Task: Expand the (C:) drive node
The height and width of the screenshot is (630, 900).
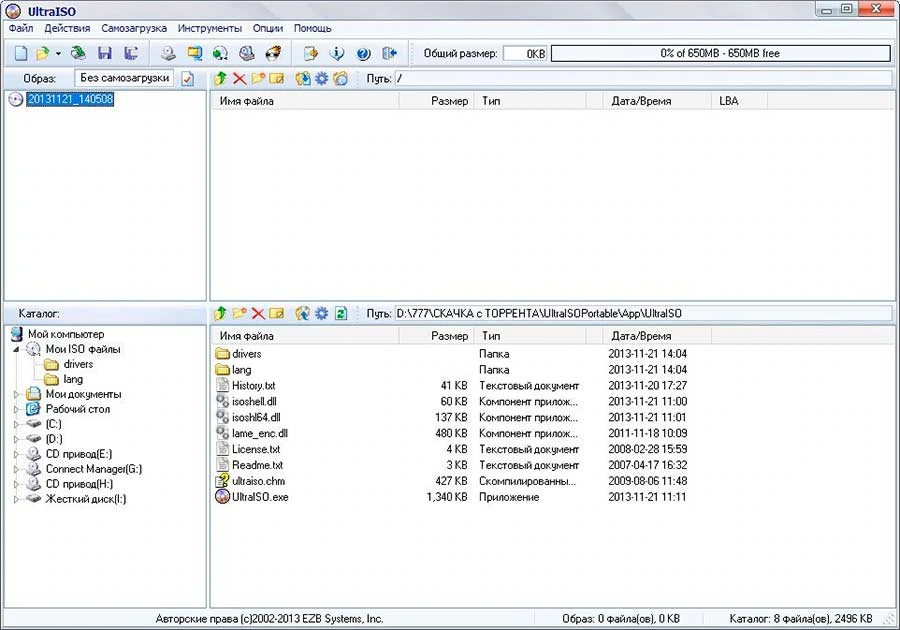Action: pyautogui.click(x=16, y=424)
